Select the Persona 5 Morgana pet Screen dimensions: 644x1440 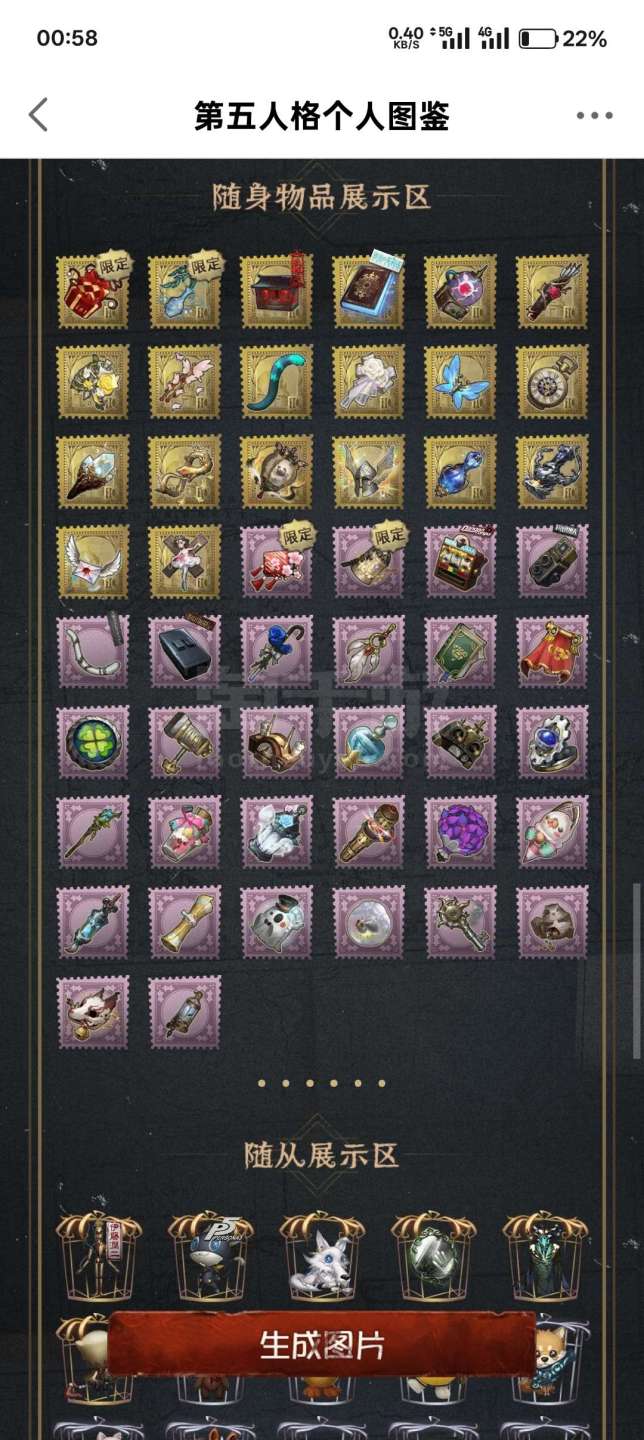tap(210, 1257)
